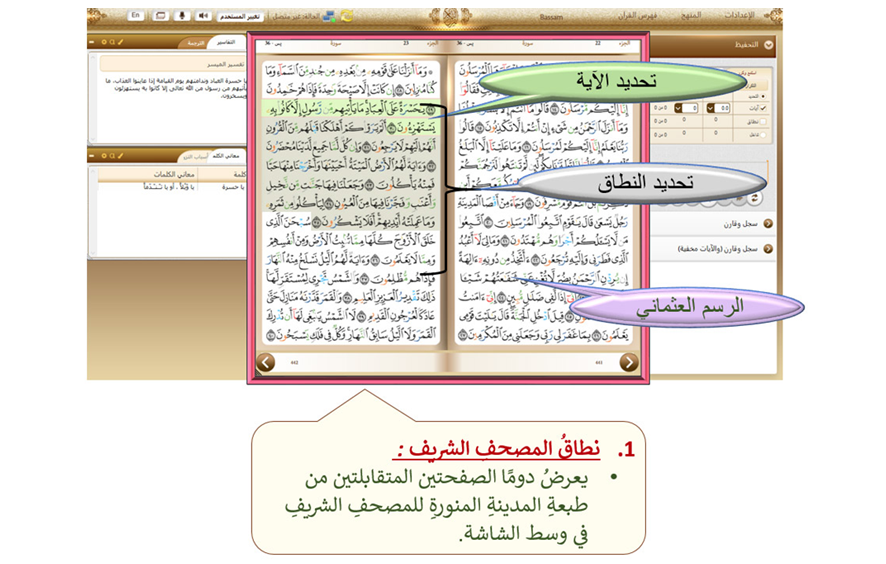
Task: Click the yellow sync refresh icon
Action: (x=346, y=16)
